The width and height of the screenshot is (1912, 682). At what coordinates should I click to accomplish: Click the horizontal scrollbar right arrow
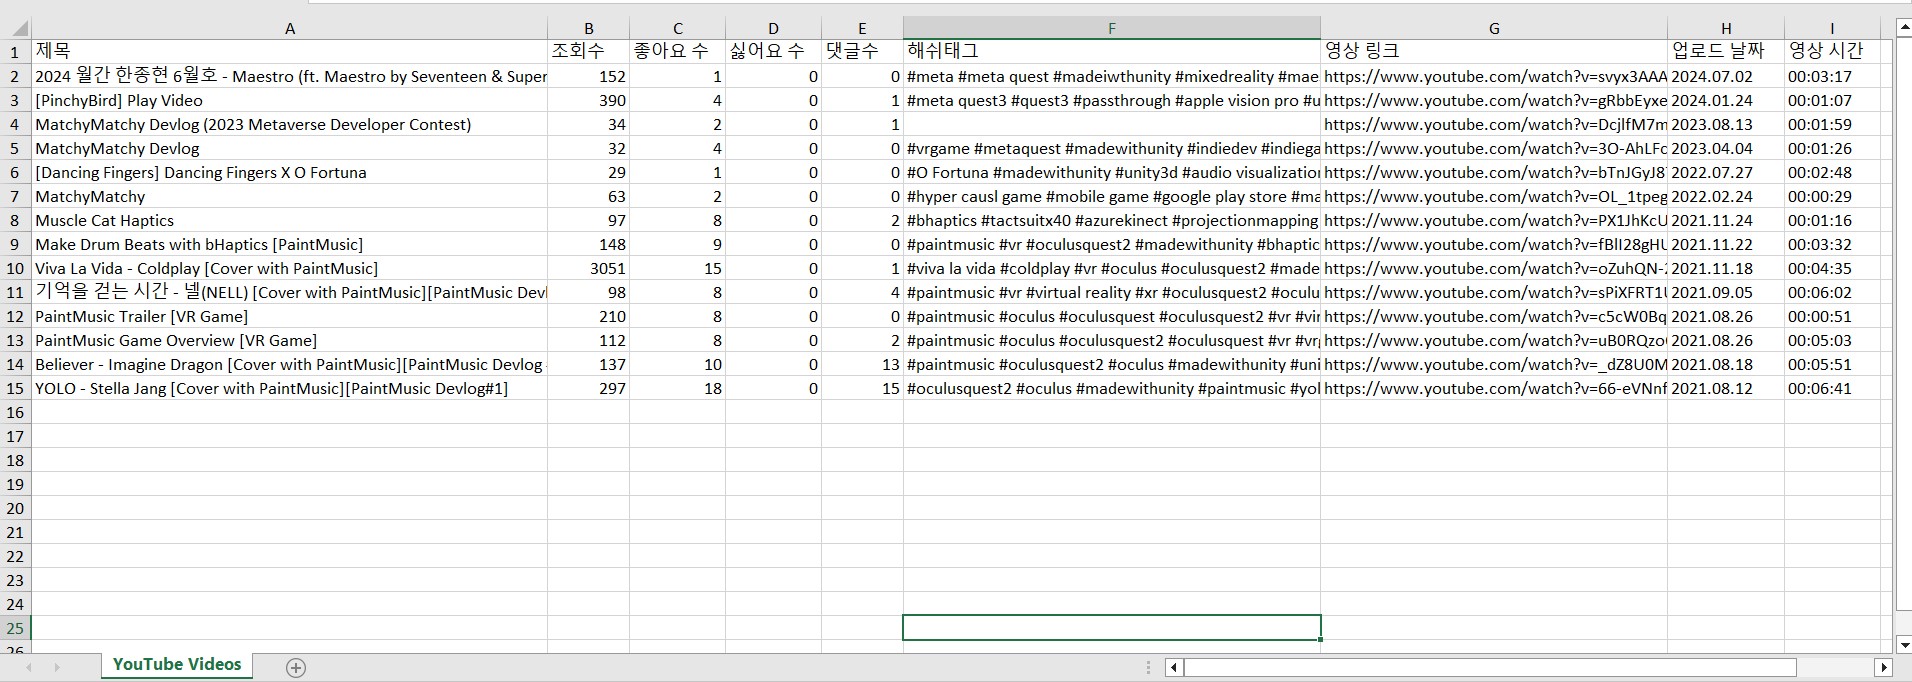1883,667
